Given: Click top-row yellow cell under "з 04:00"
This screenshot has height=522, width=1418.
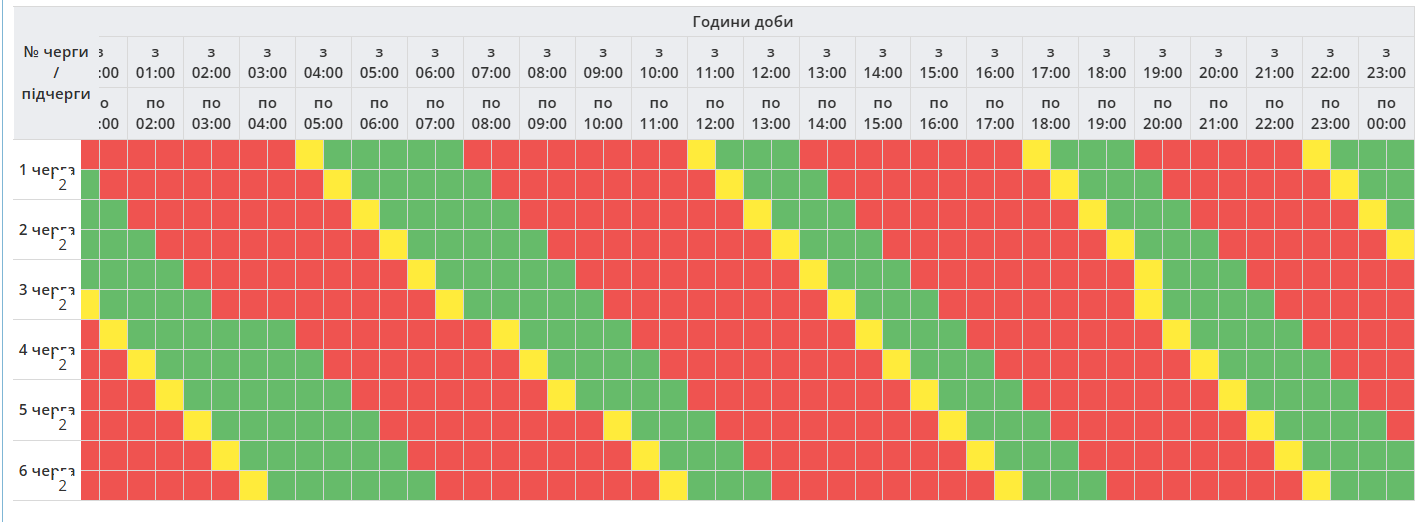Looking at the screenshot, I should click(x=310, y=154).
